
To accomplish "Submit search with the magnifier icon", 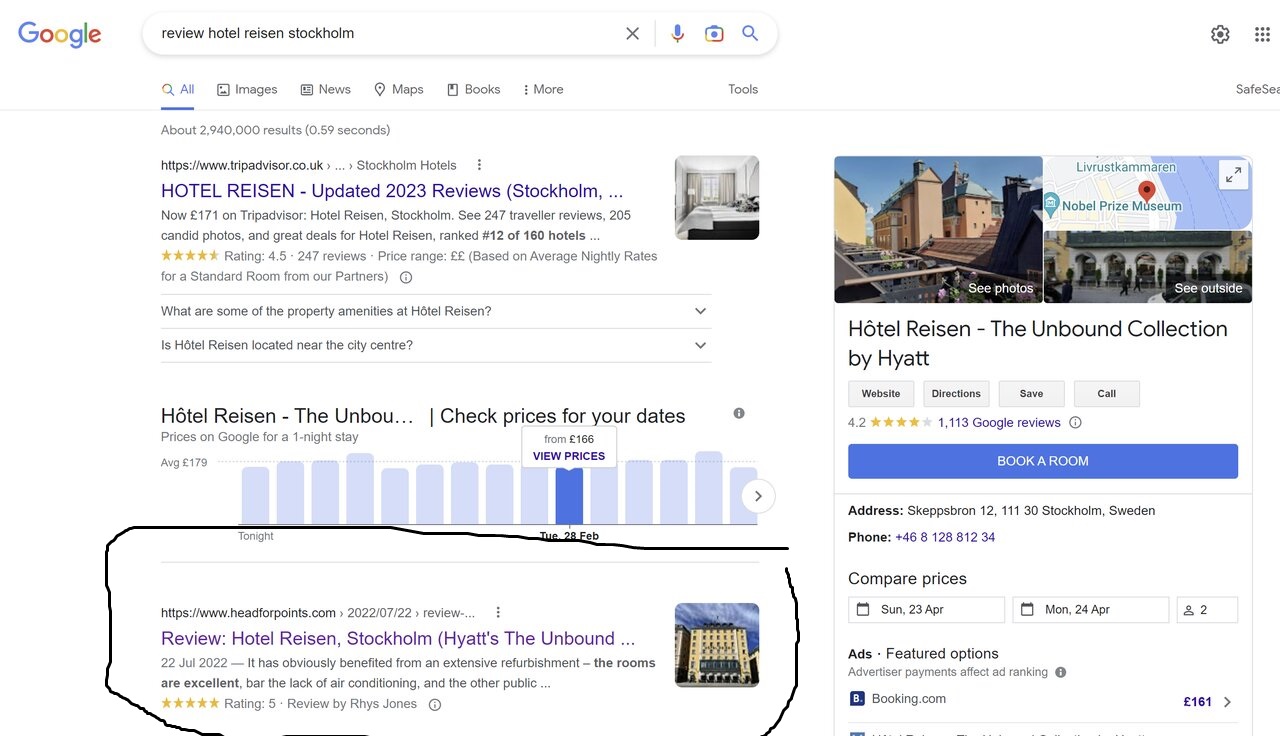I will 750,34.
